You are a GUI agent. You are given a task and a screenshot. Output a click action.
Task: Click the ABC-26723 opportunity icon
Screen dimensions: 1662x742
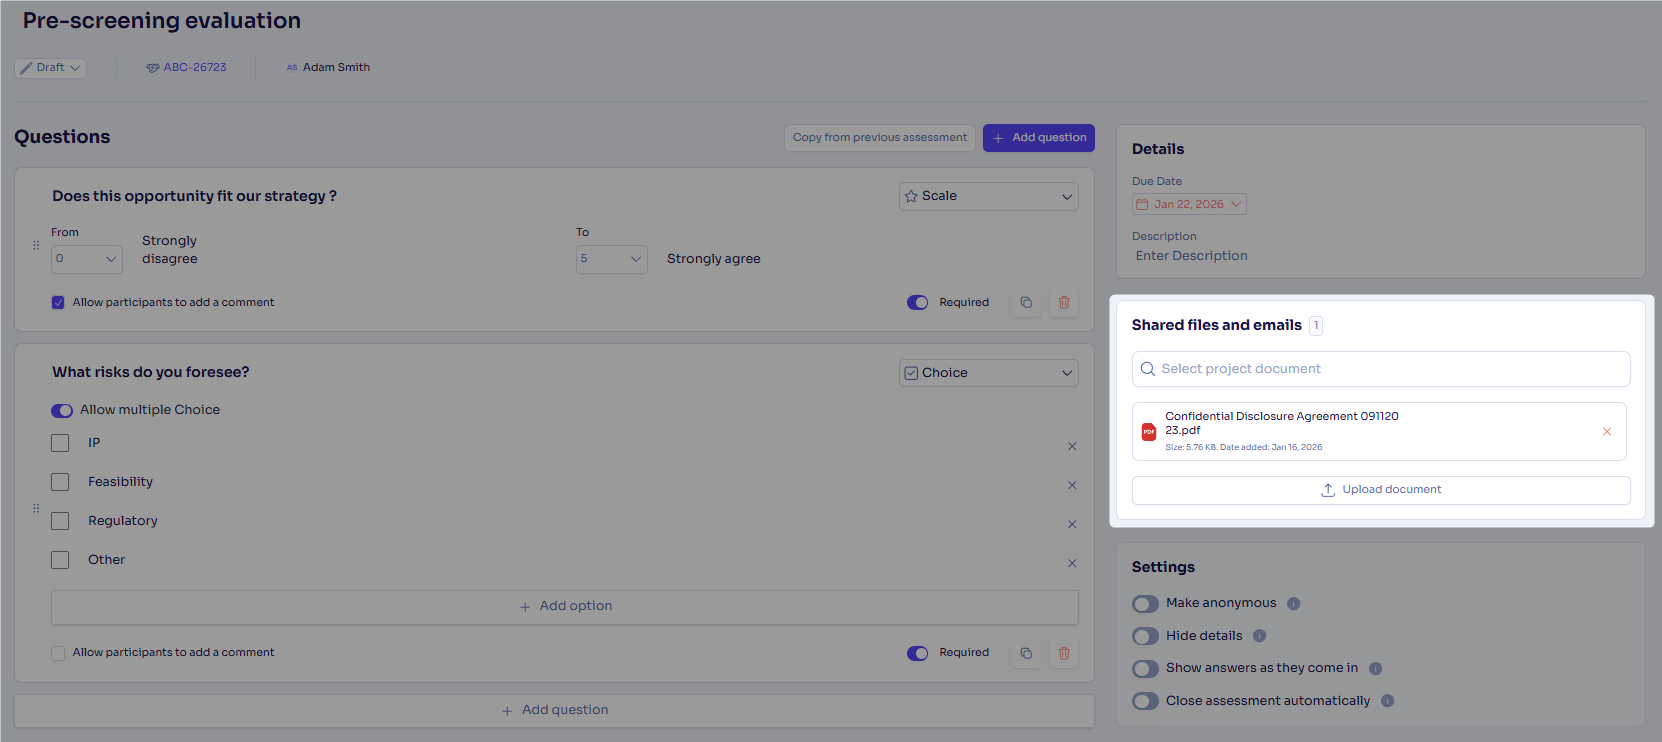[153, 68]
